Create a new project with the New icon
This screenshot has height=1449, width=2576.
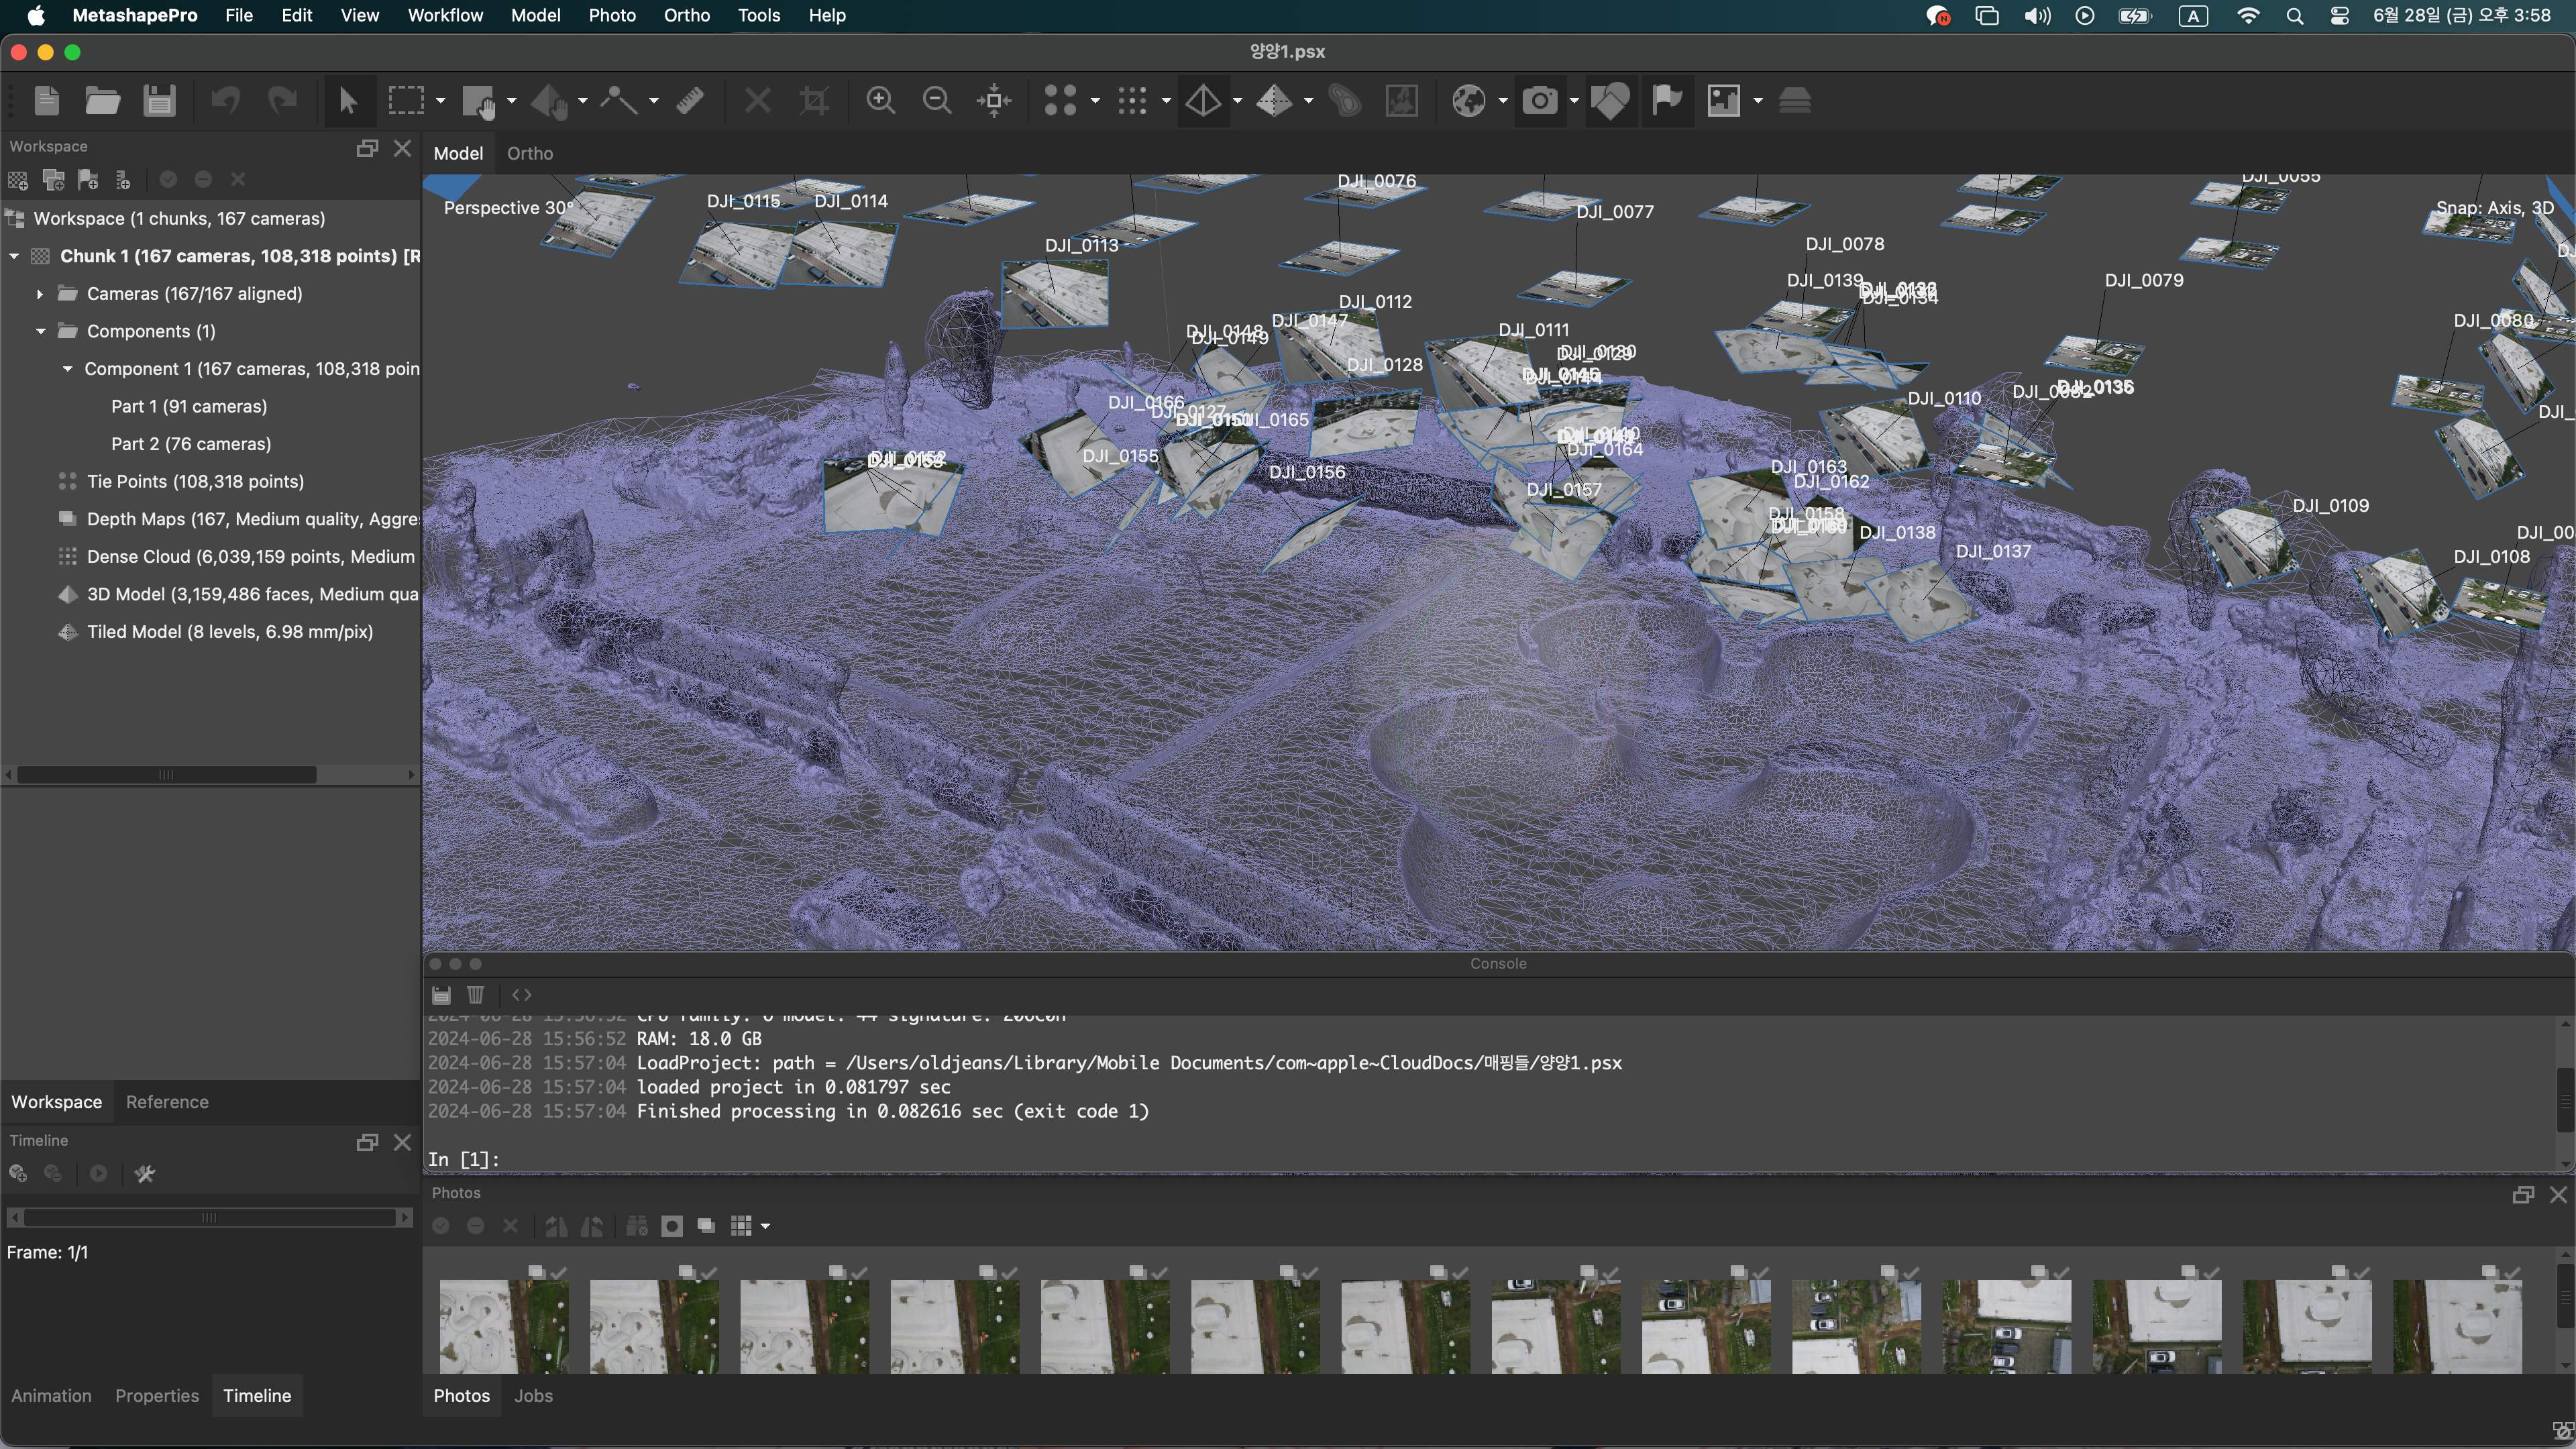click(x=47, y=100)
